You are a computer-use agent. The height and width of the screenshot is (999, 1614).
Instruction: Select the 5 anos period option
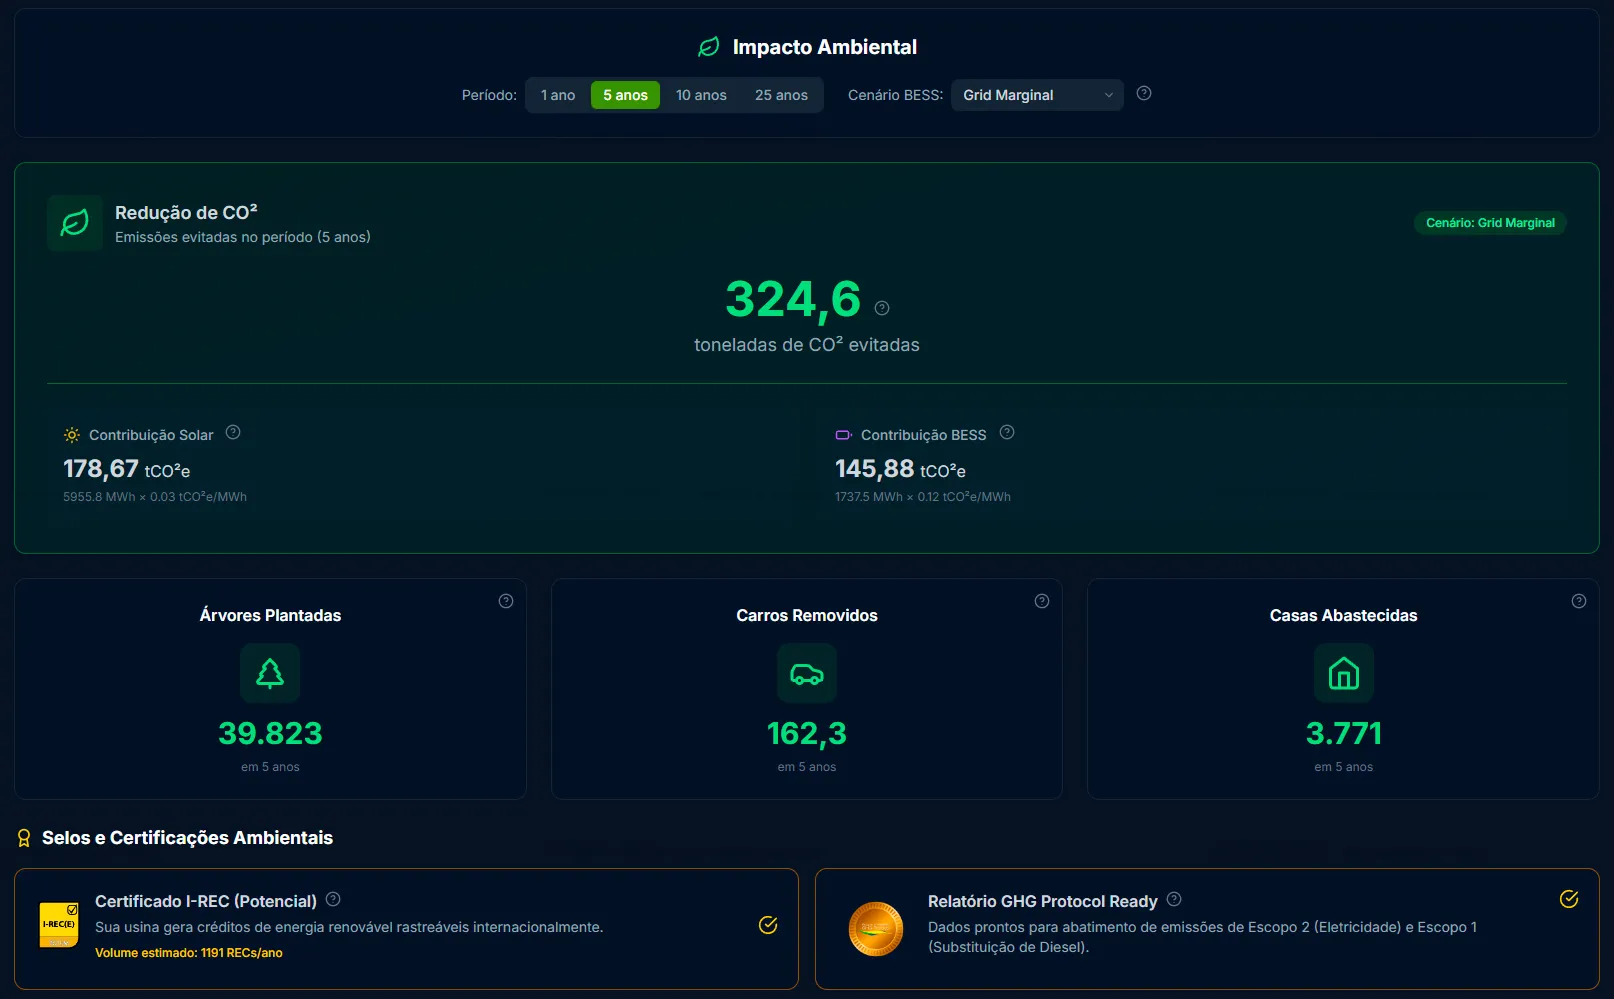pos(625,95)
